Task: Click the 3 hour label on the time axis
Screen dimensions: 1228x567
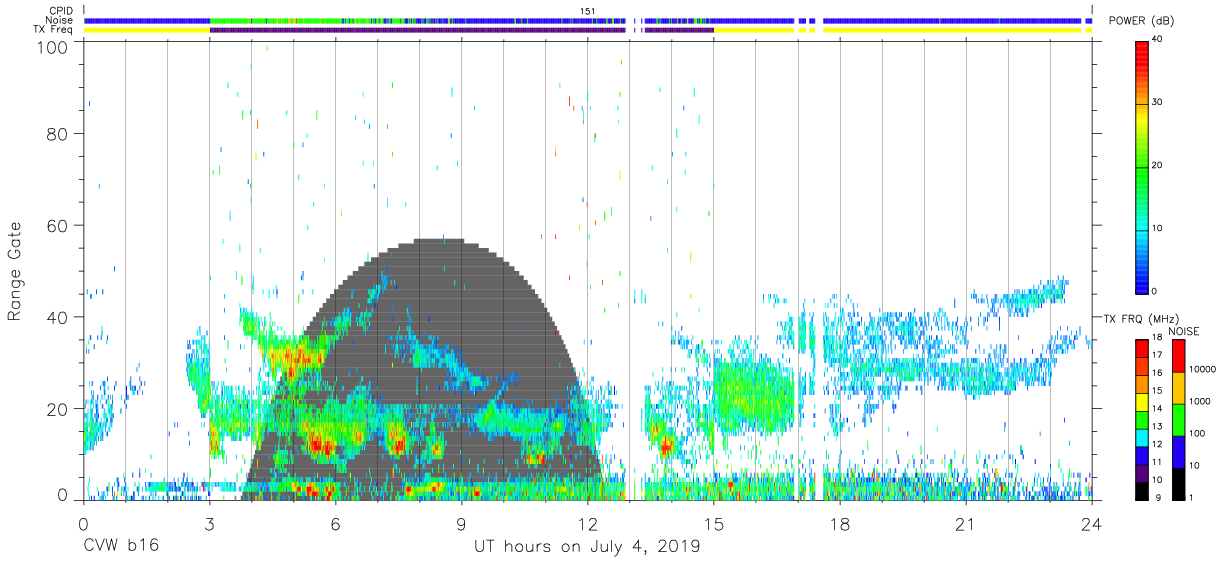Action: [x=209, y=524]
